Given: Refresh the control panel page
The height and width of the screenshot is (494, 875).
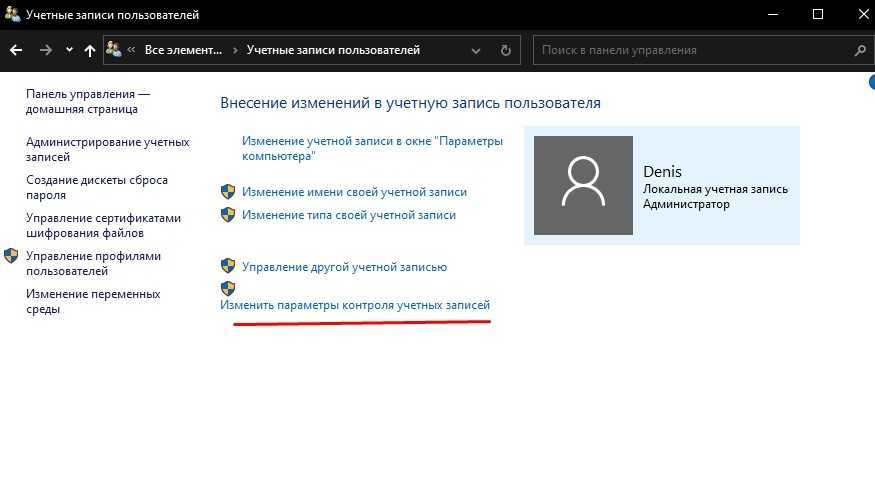Looking at the screenshot, I should pos(506,50).
